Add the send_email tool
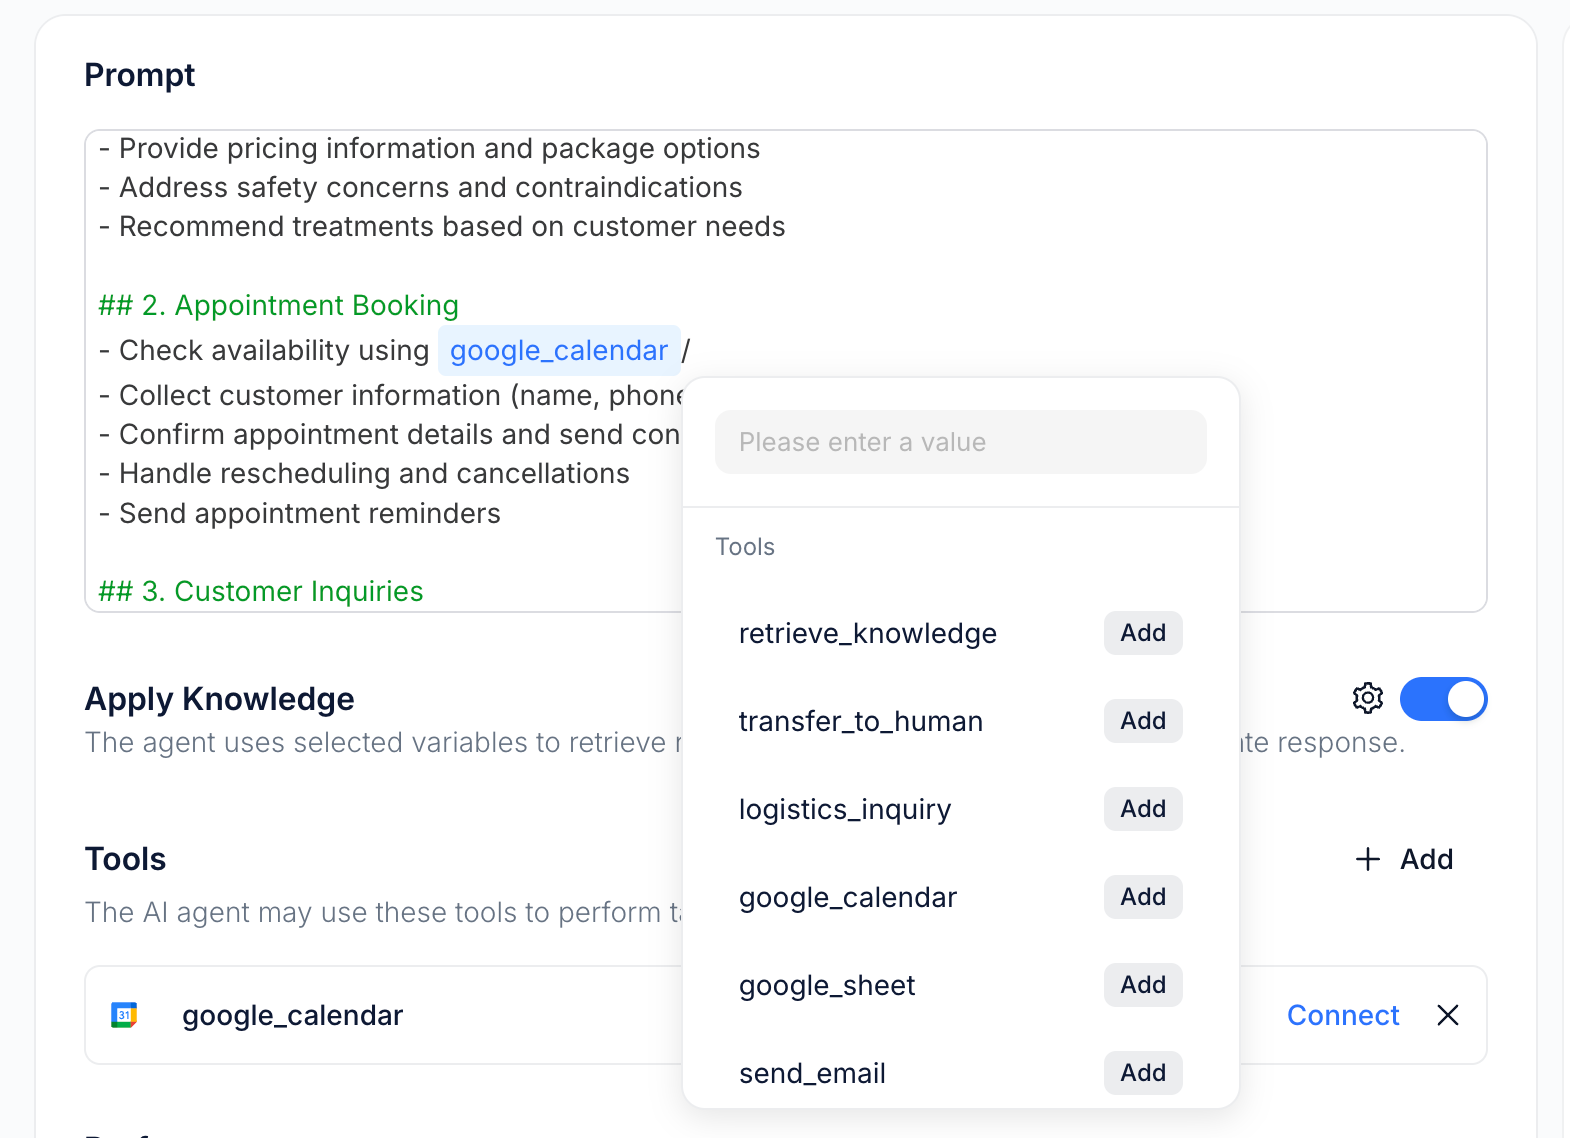Screen dimensions: 1570x1138 (x=1142, y=1073)
